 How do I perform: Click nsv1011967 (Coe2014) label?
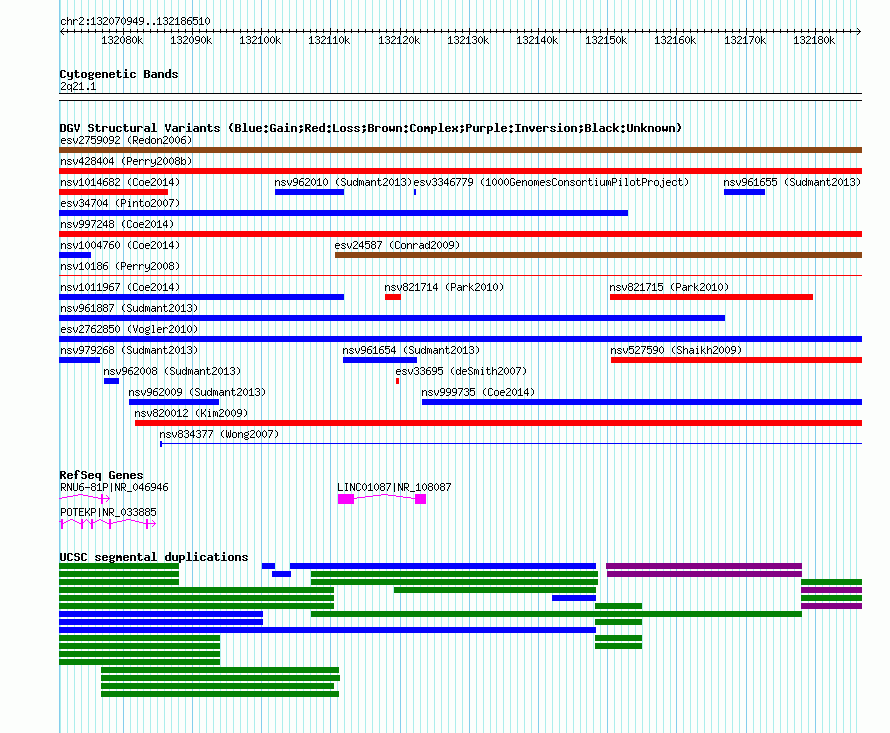(x=120, y=287)
